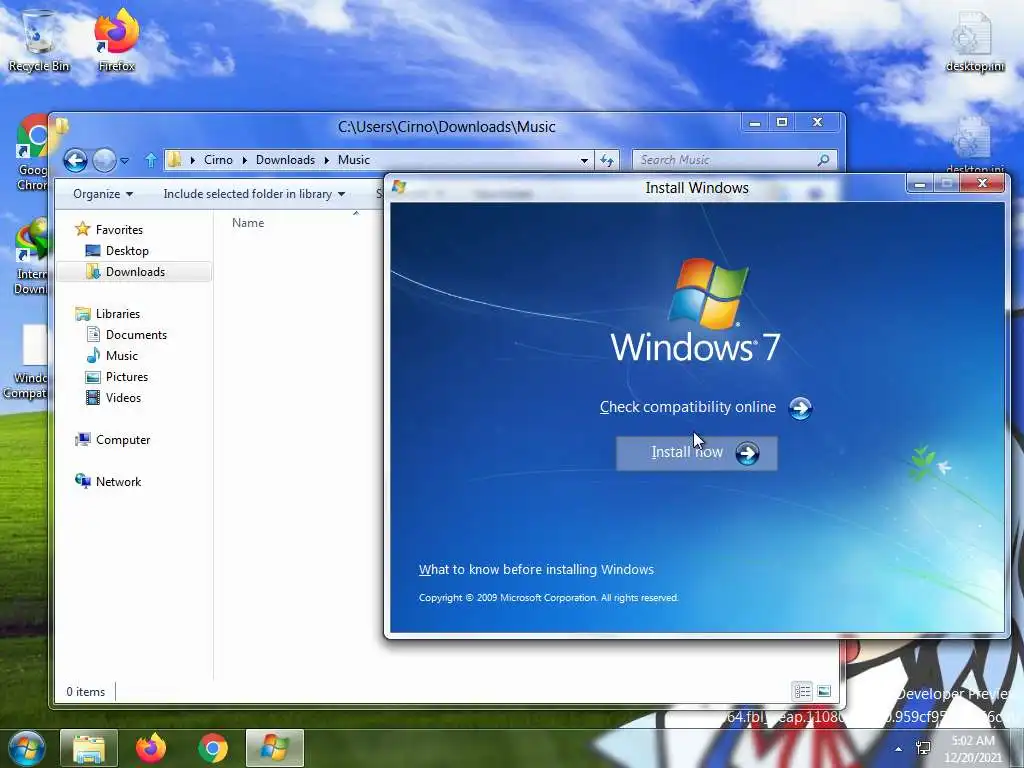Select the Firefox desktop shortcut
This screenshot has height=768, width=1024.
(117, 41)
